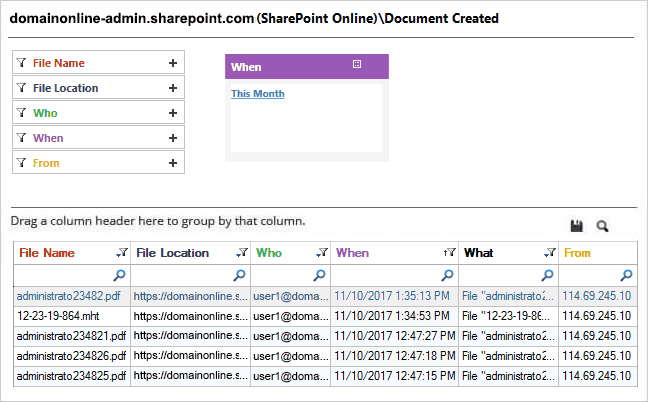648x402 pixels.
Task: Click the funnel icon beside Who filter
Action: 21,113
